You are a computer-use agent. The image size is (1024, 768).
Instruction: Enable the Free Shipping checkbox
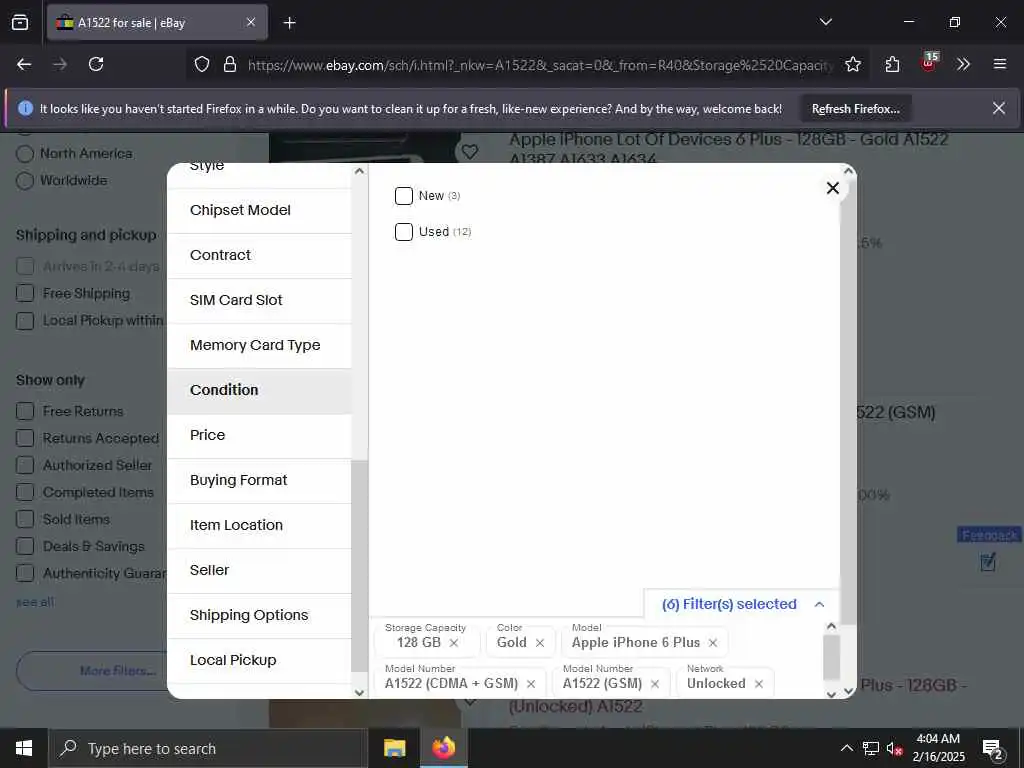[x=25, y=293]
